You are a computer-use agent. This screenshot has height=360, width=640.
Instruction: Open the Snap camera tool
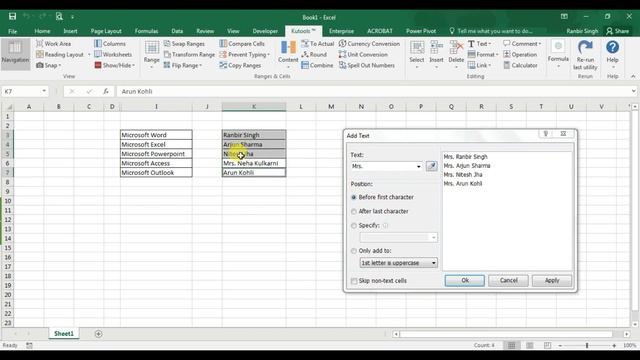tap(47, 65)
